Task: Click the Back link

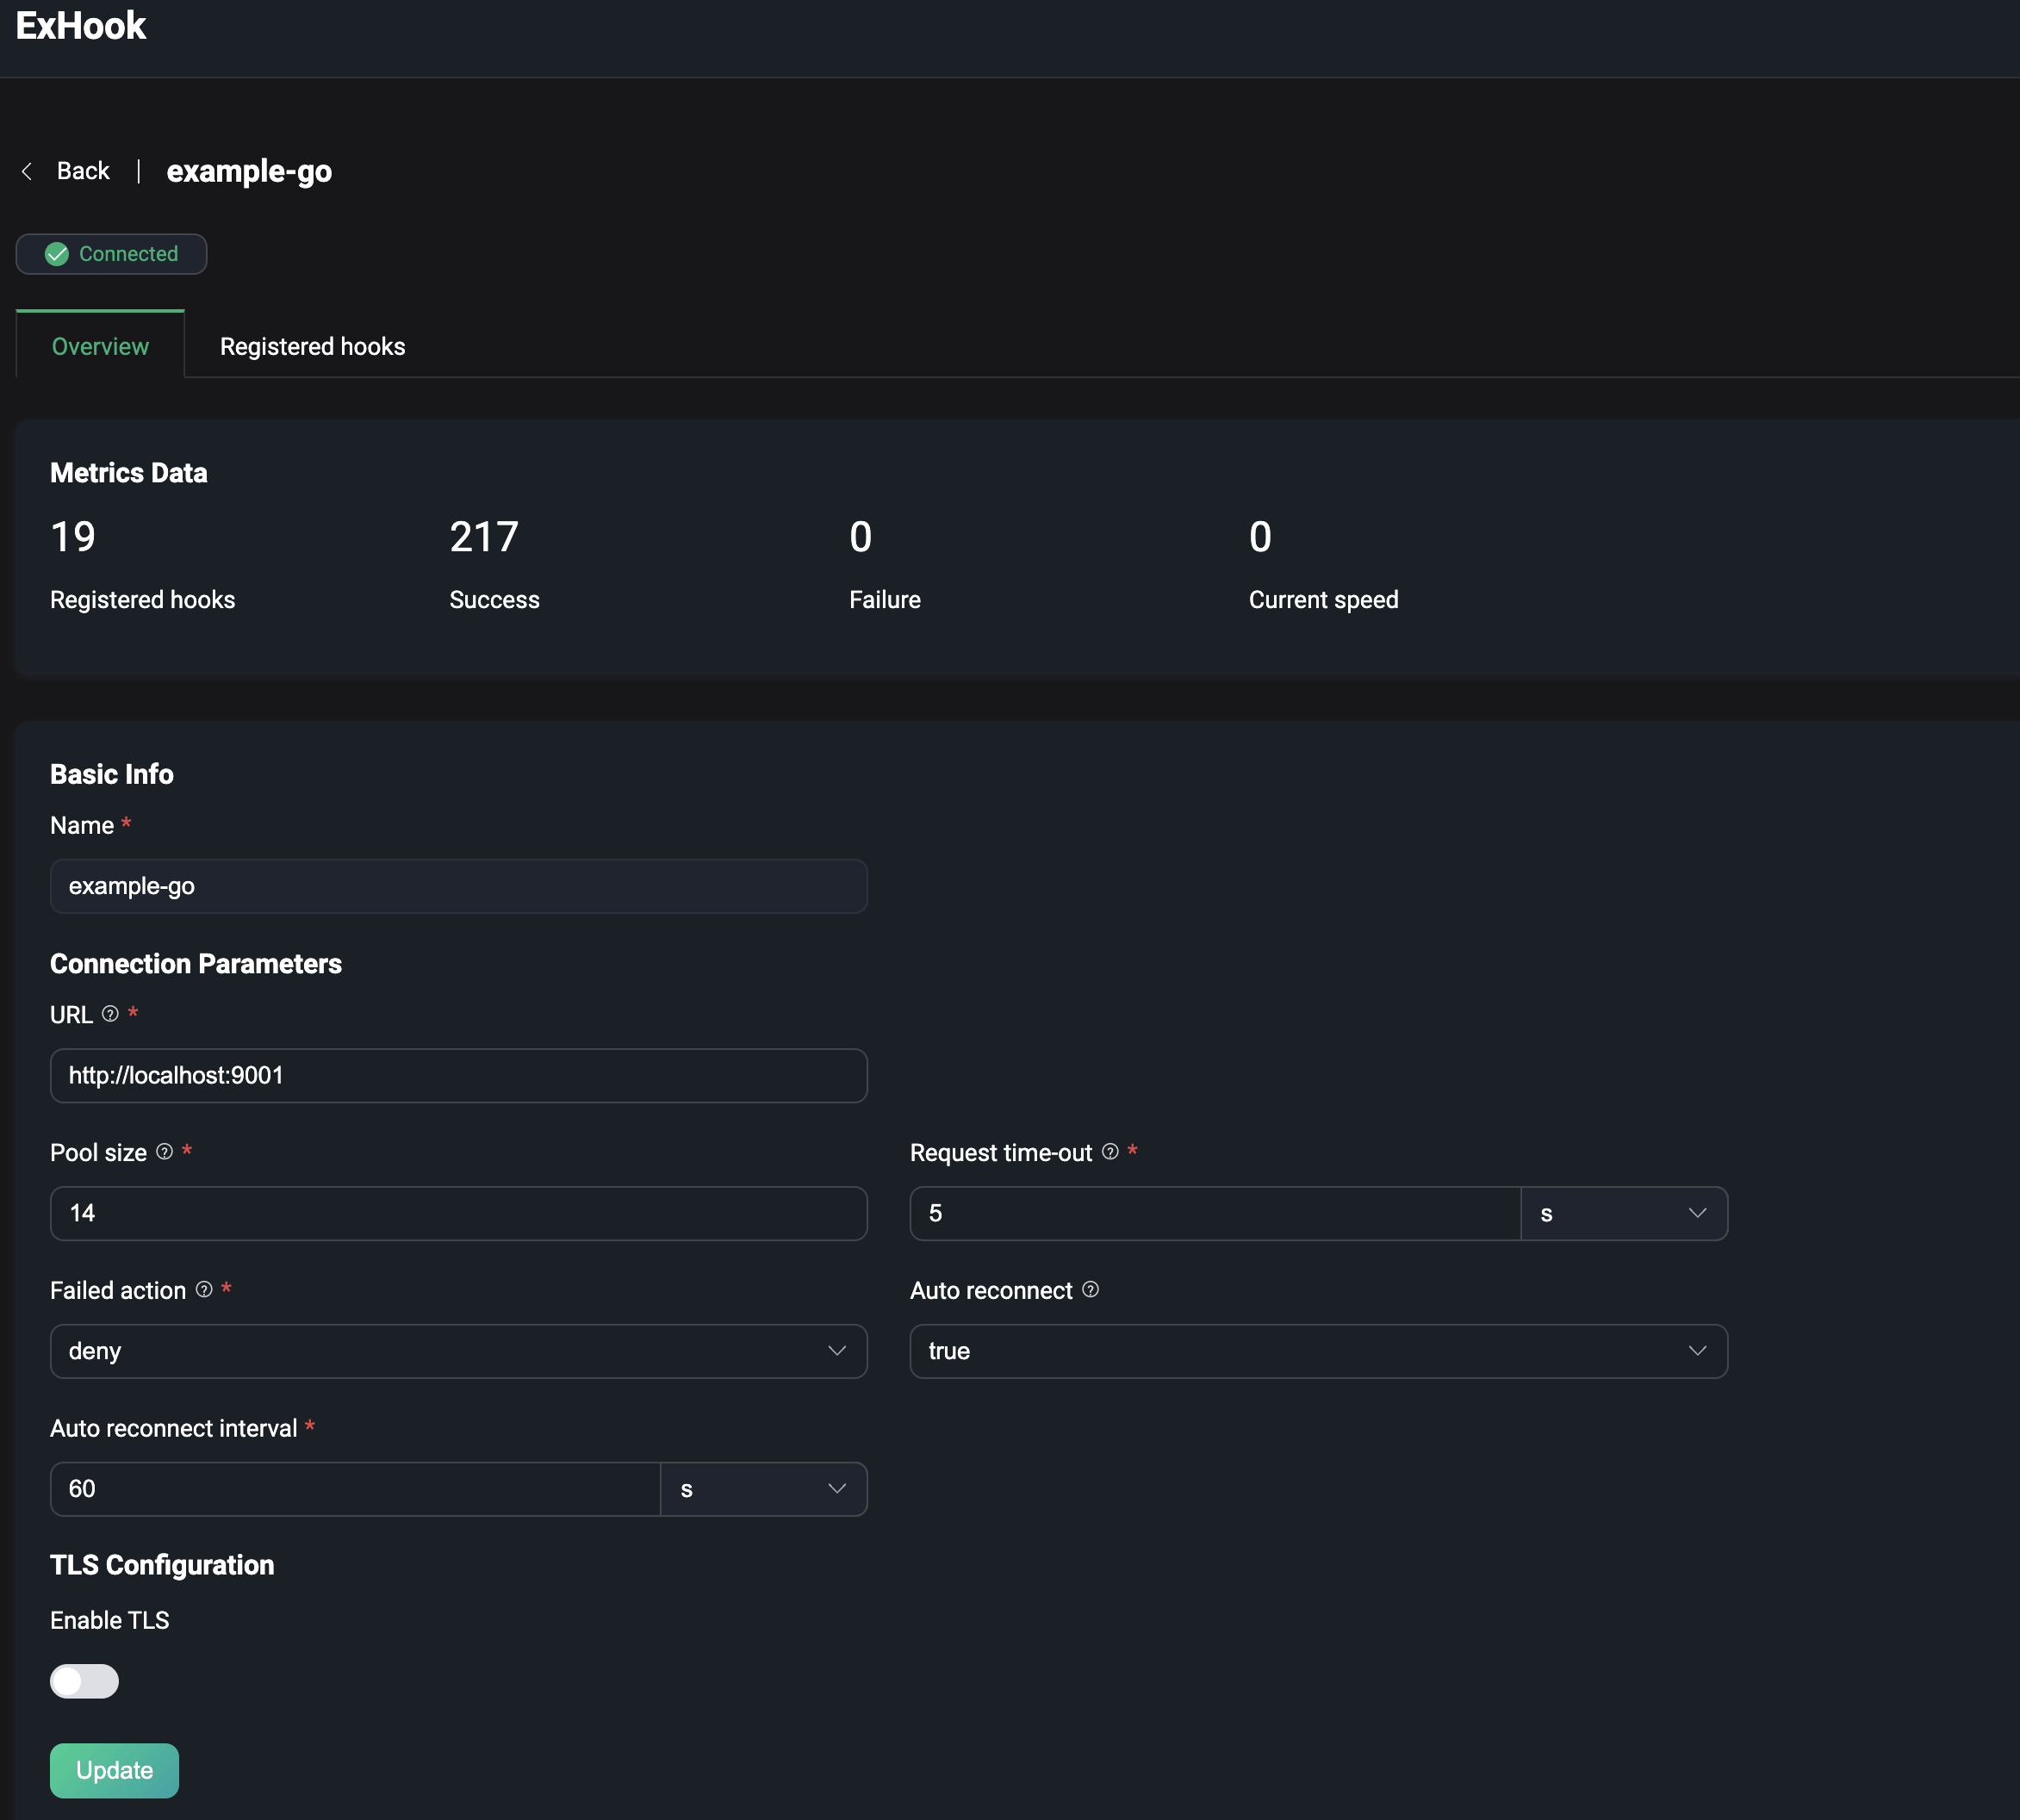Action: [x=83, y=171]
